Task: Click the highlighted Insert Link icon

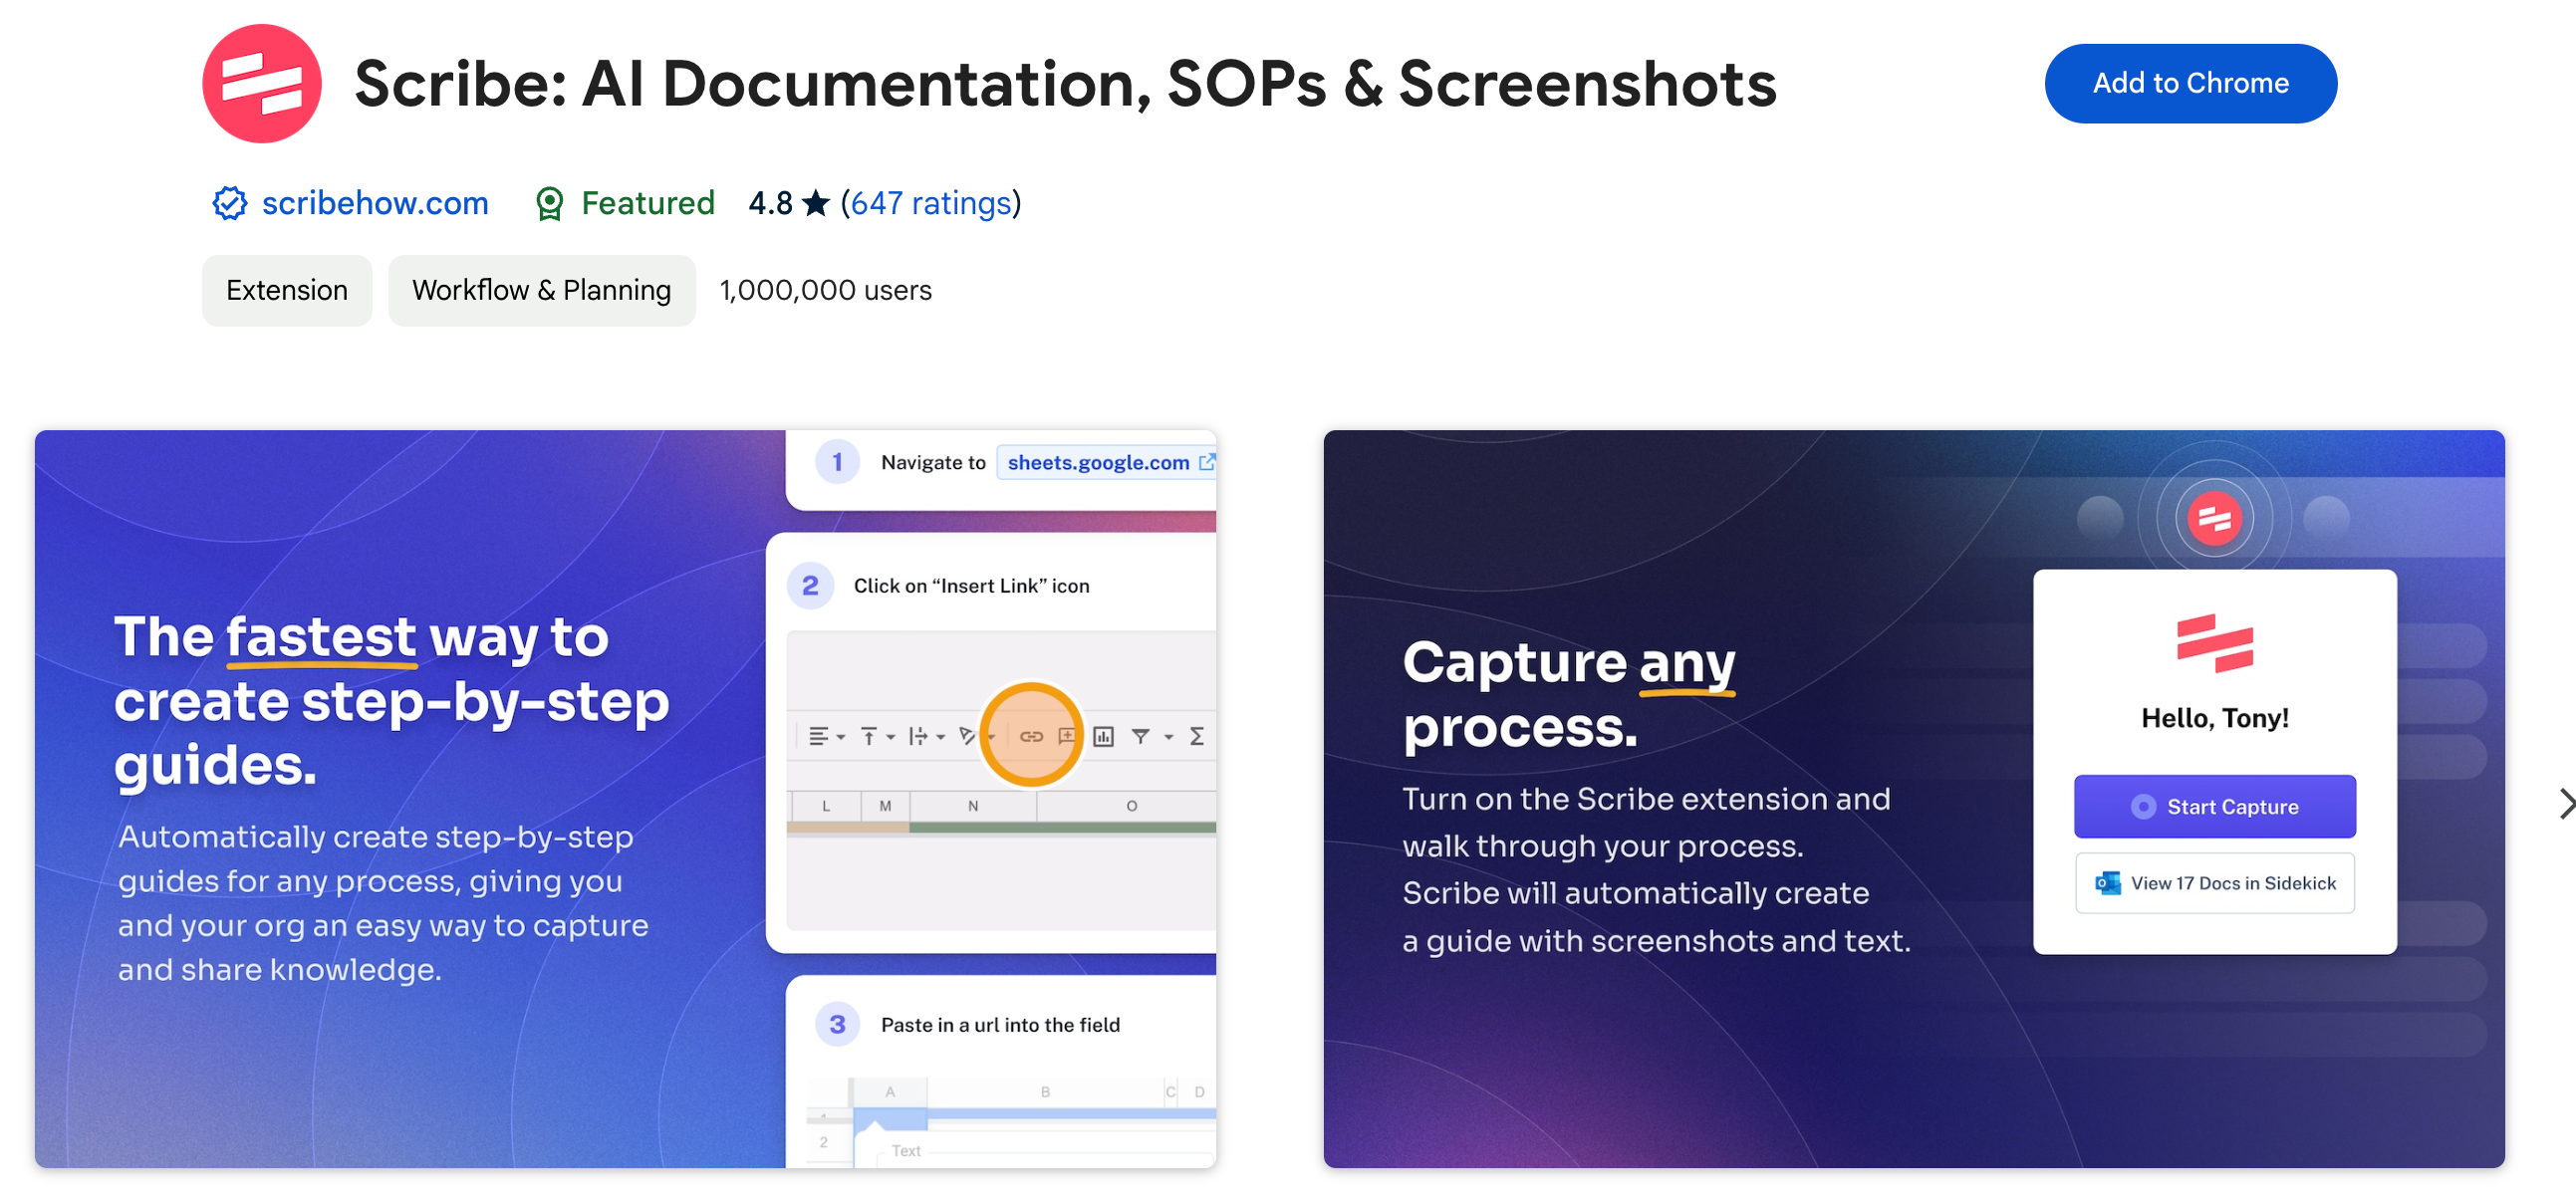Action: (1030, 736)
